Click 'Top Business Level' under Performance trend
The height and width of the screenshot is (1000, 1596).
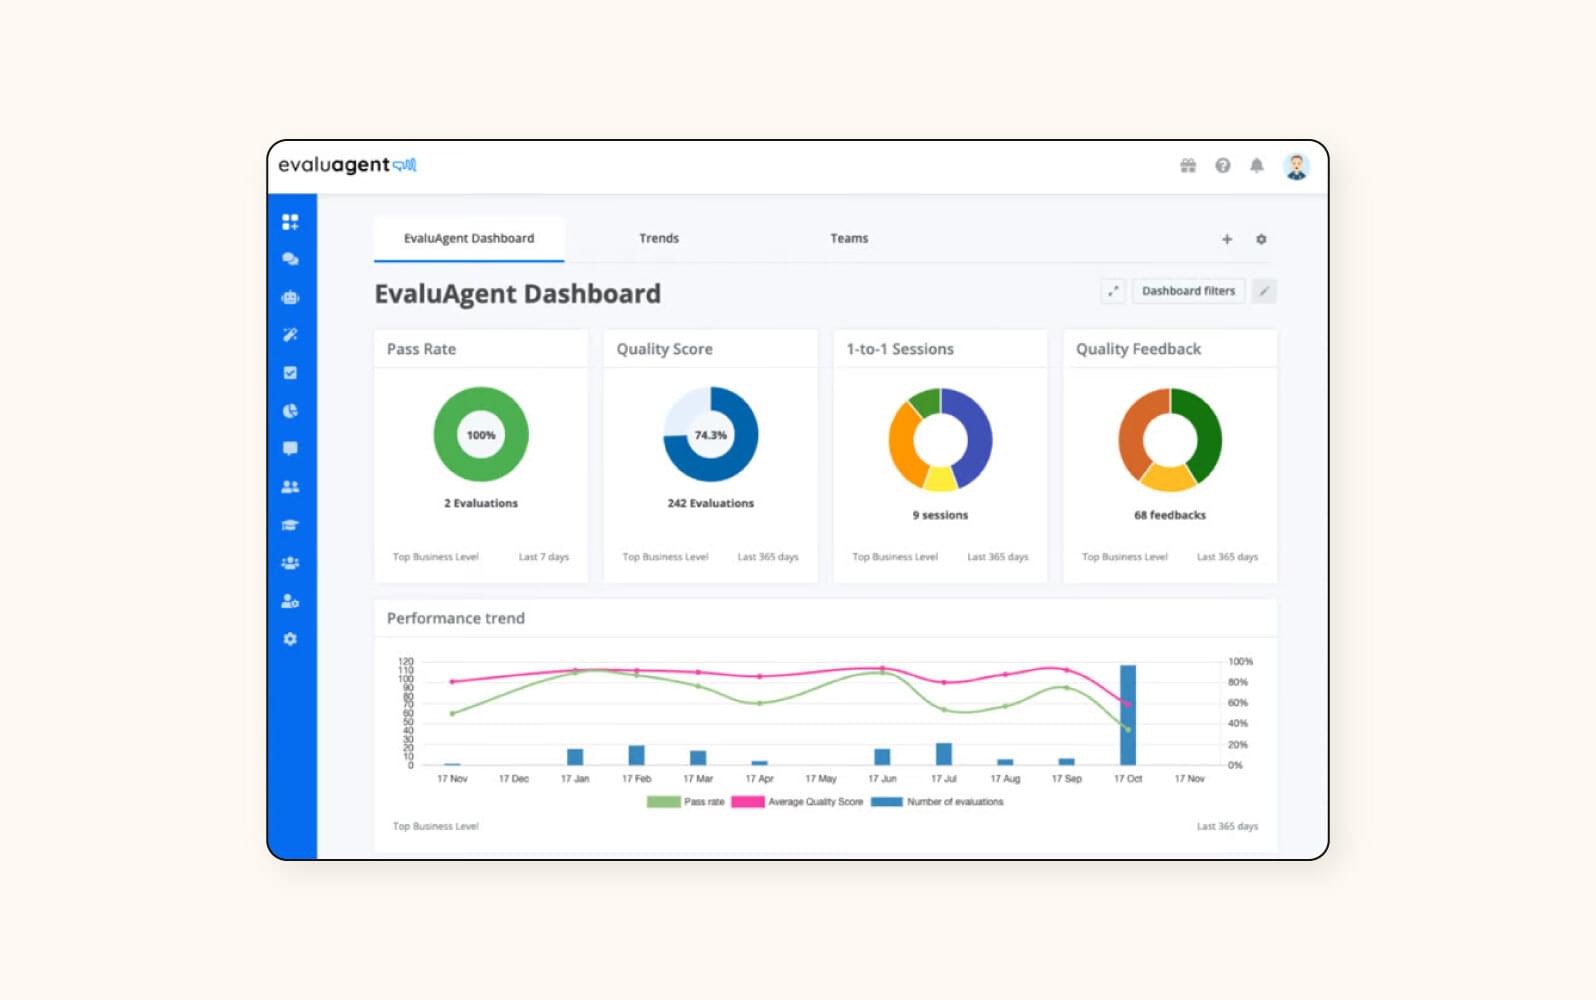pyautogui.click(x=436, y=826)
